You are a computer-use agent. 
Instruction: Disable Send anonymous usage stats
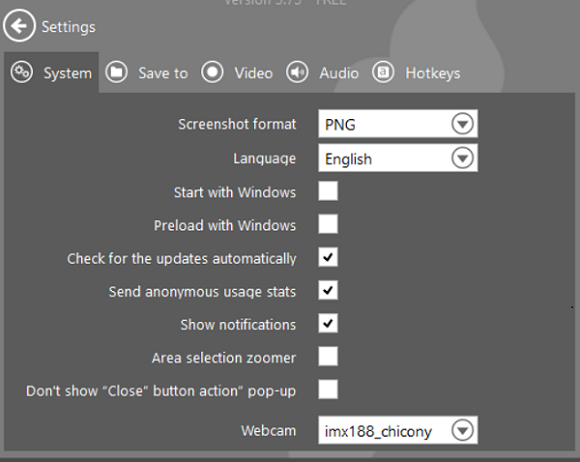click(328, 290)
